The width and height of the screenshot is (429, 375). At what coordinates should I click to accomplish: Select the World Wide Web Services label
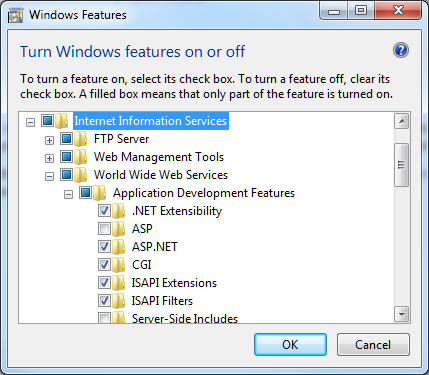click(x=161, y=175)
